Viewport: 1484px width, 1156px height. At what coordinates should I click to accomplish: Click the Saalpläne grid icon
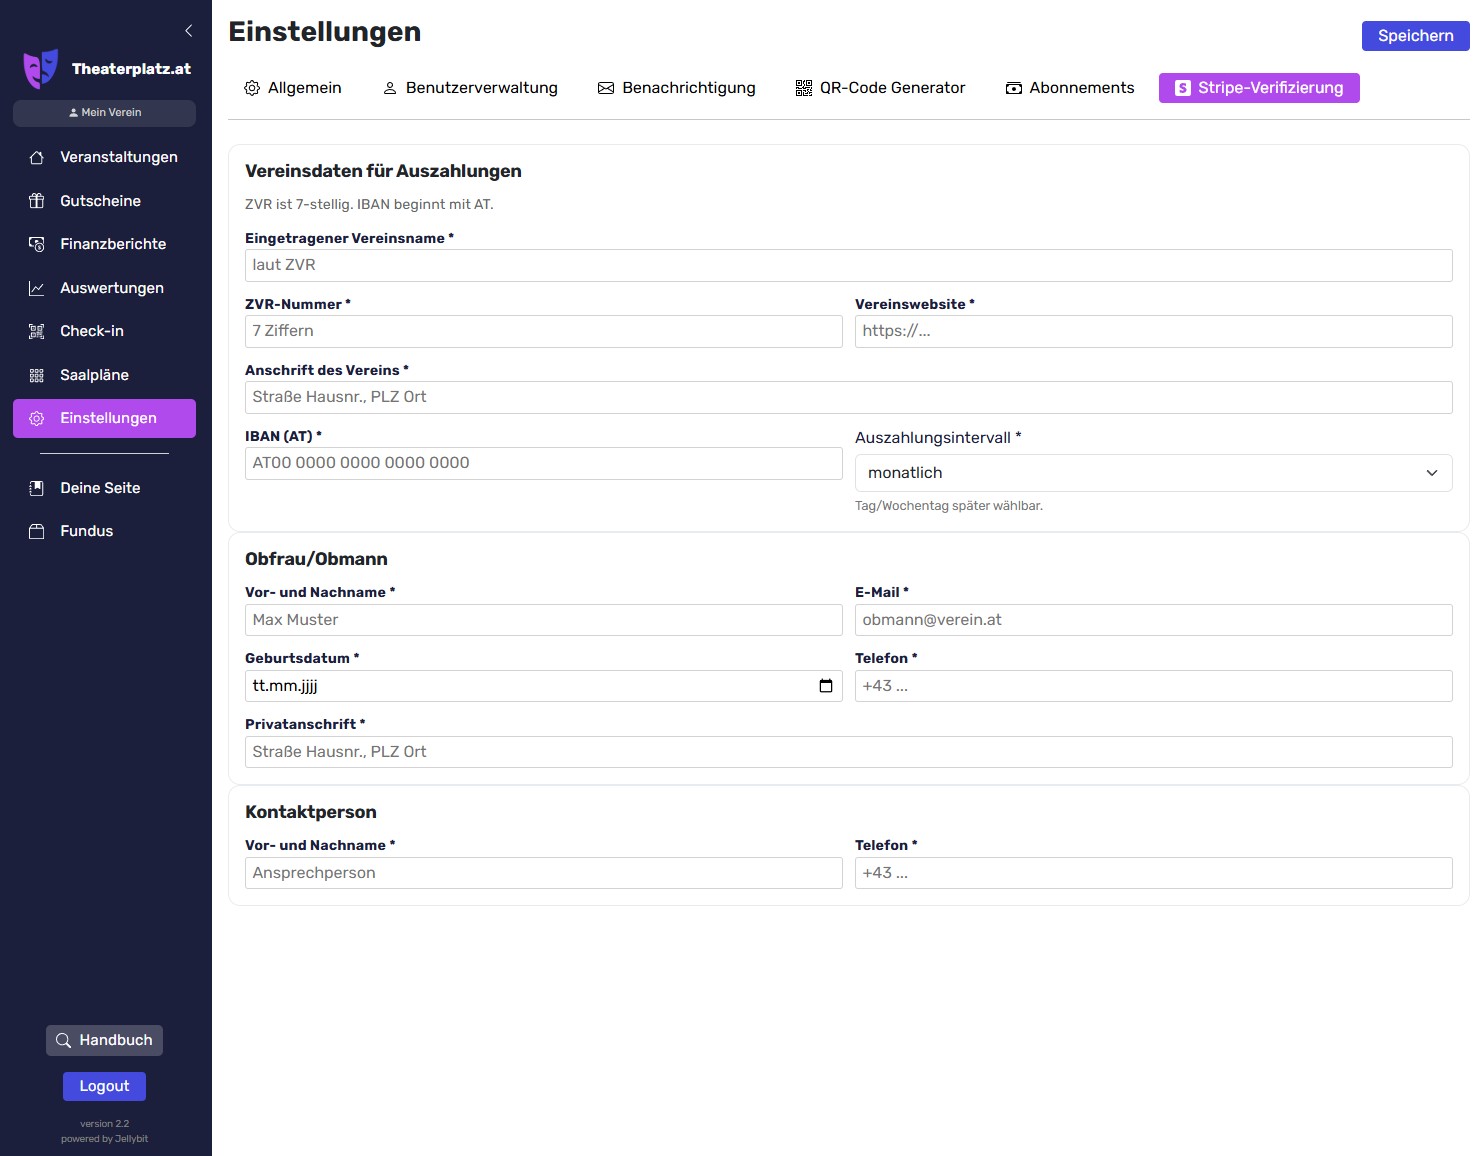(37, 375)
